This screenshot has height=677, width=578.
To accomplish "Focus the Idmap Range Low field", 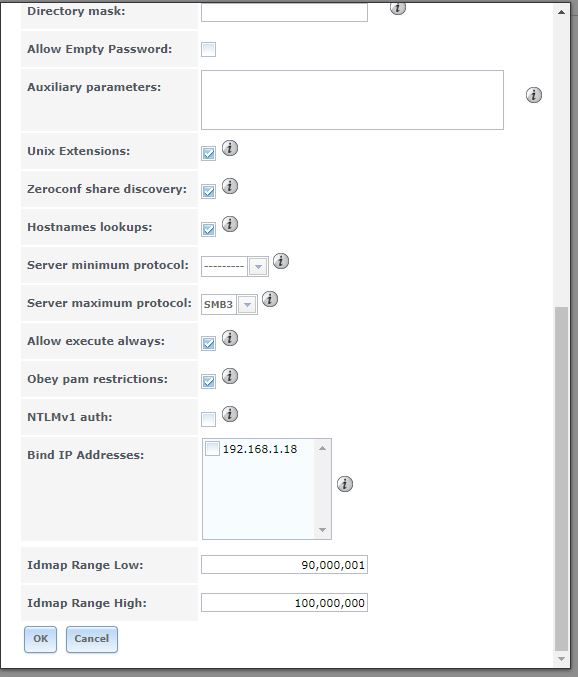I will click(x=284, y=565).
